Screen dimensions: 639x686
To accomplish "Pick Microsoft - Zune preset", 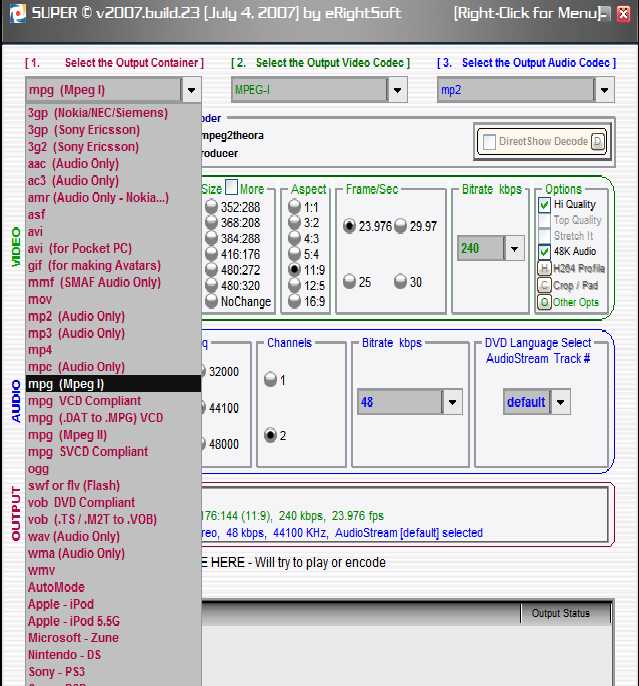I will [113, 638].
